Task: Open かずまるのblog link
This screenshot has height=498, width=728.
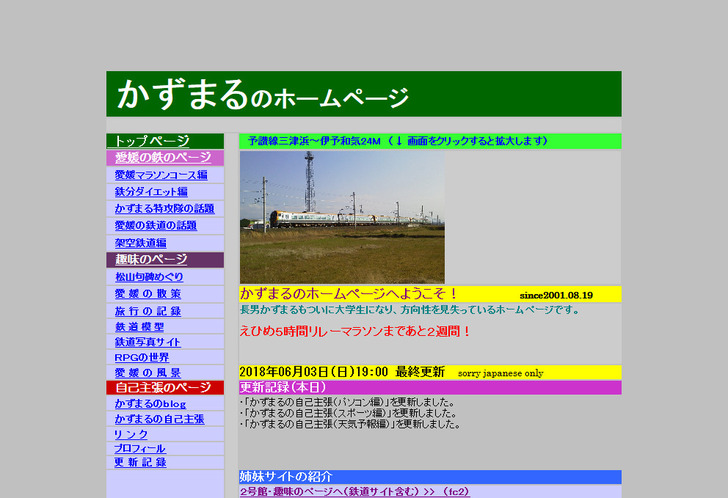Action: point(150,404)
